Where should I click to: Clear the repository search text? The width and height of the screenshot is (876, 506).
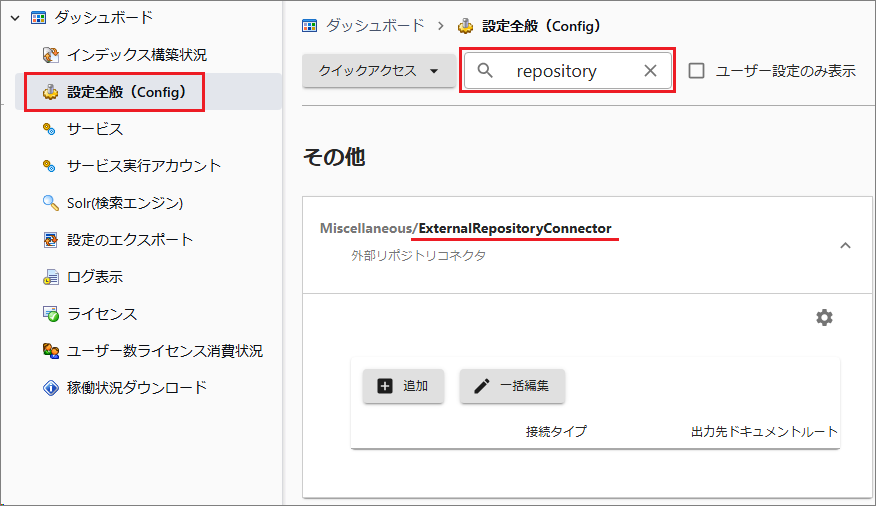[x=650, y=71]
